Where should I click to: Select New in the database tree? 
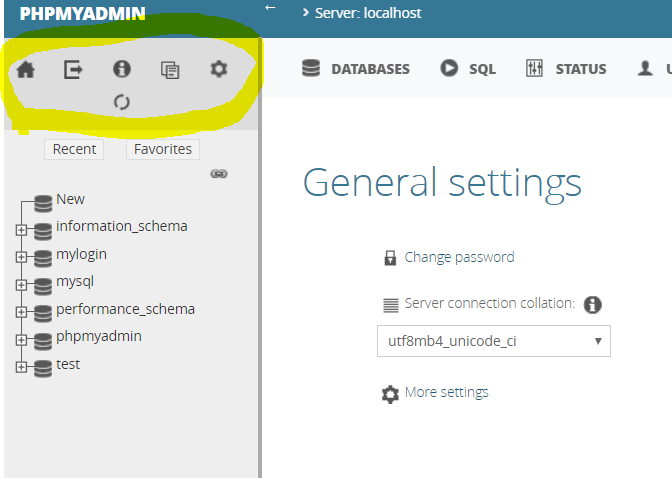70,199
